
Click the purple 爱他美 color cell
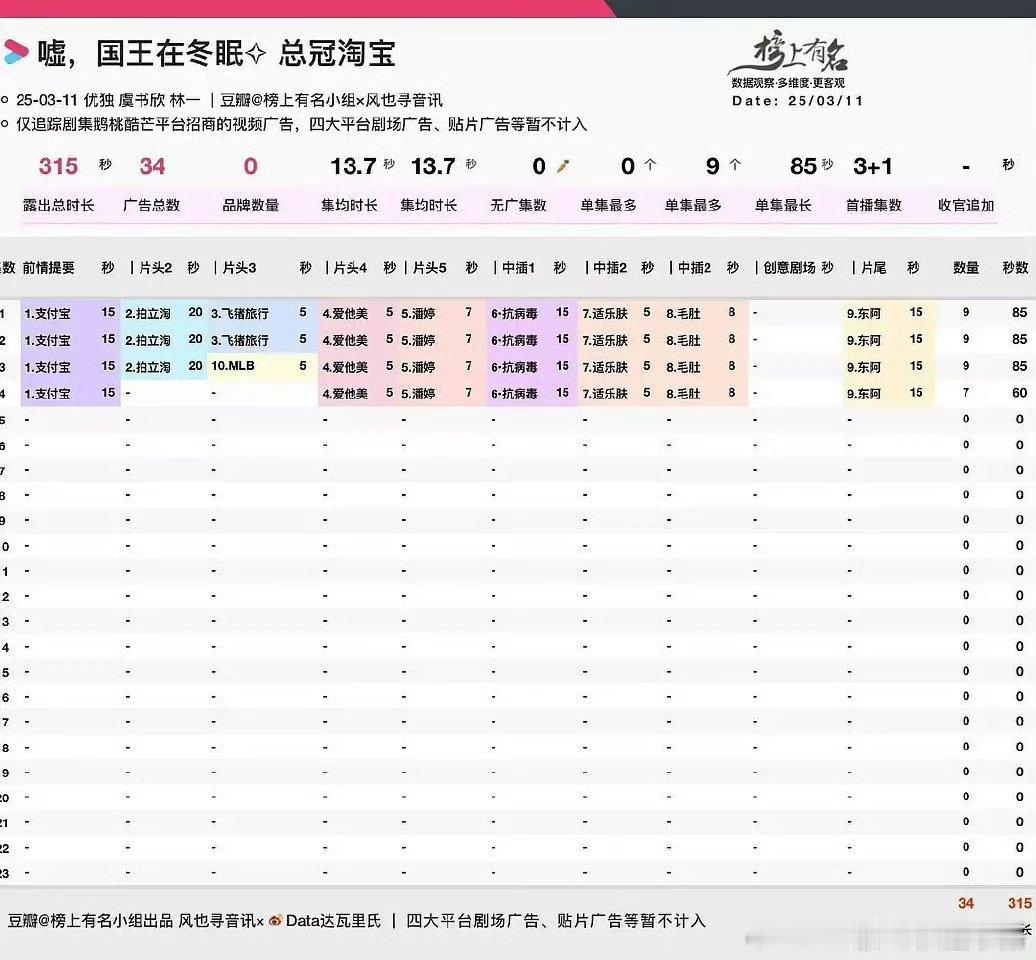click(x=348, y=312)
